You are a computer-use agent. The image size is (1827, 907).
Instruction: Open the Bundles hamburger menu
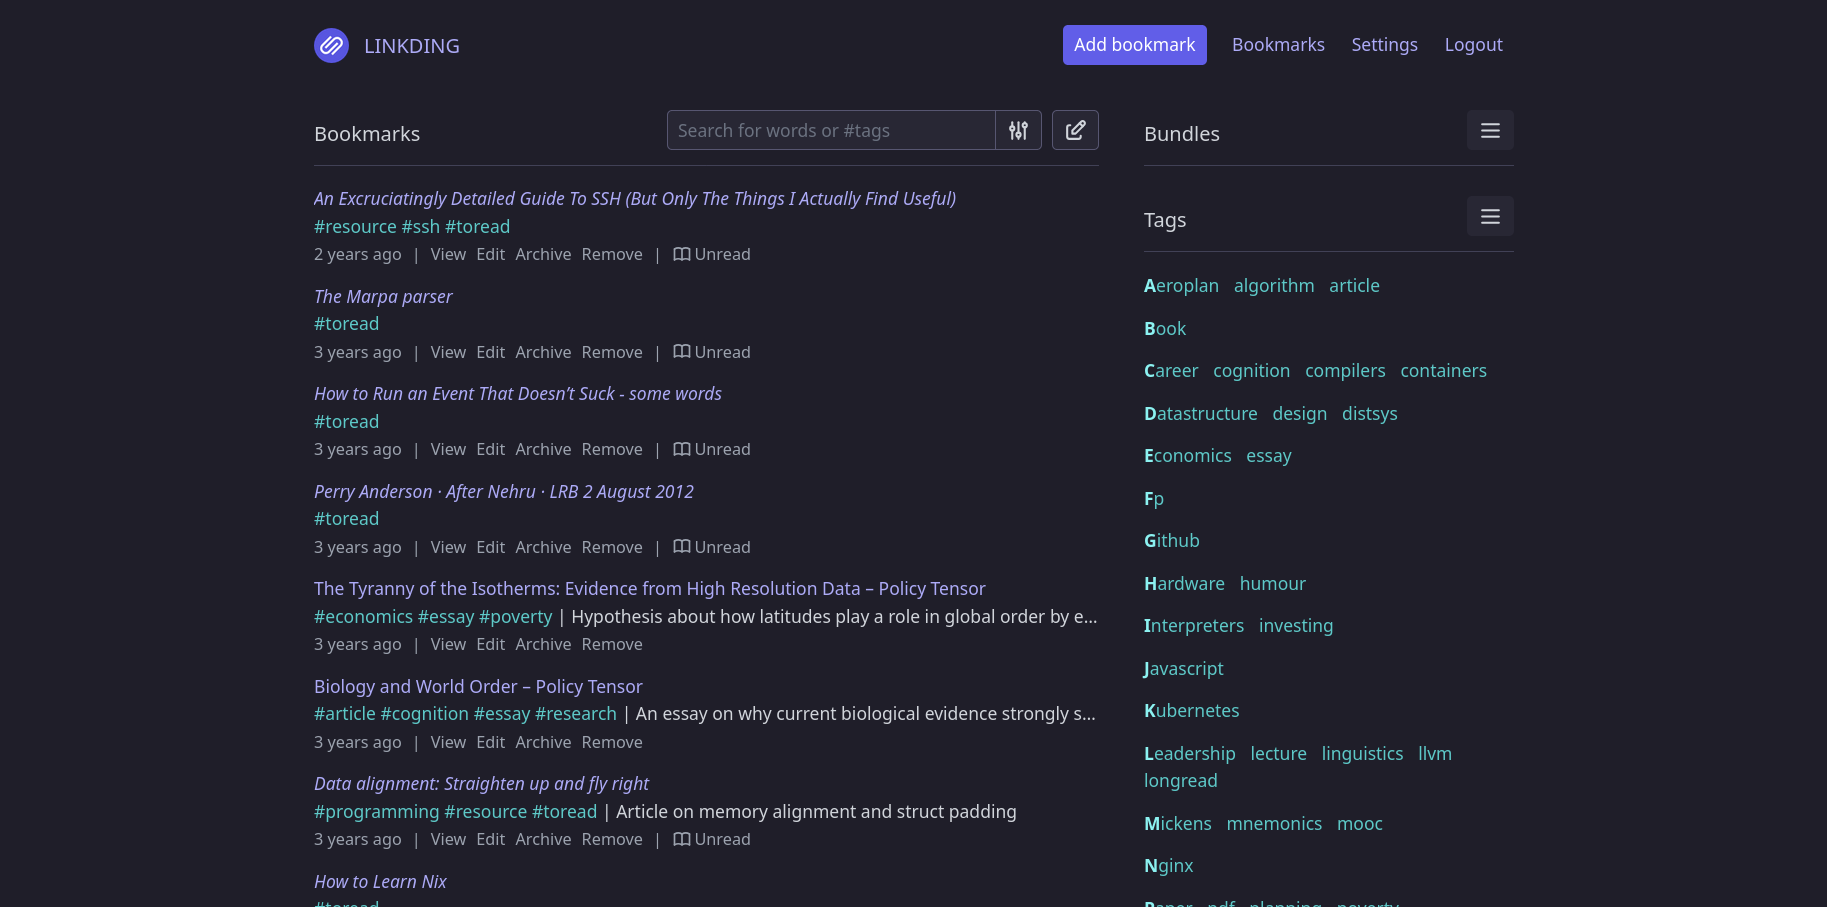point(1489,130)
